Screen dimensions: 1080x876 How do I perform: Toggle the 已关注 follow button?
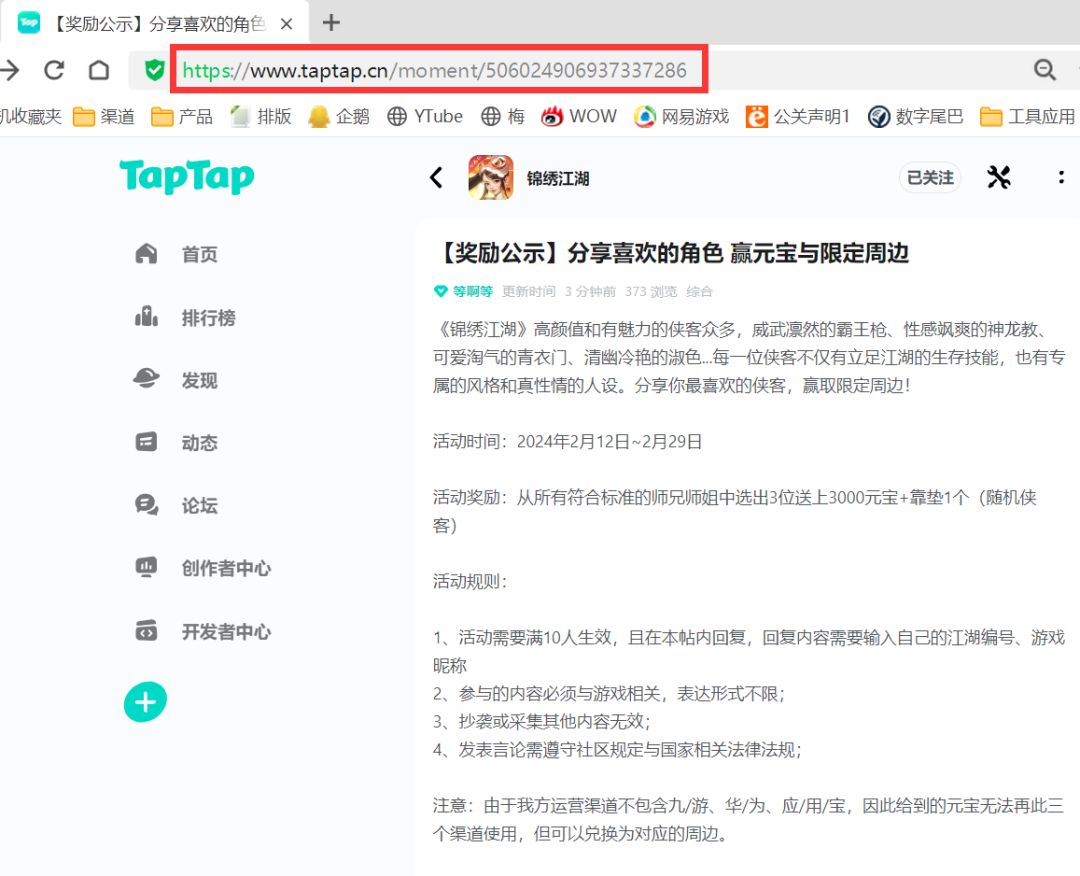[930, 178]
